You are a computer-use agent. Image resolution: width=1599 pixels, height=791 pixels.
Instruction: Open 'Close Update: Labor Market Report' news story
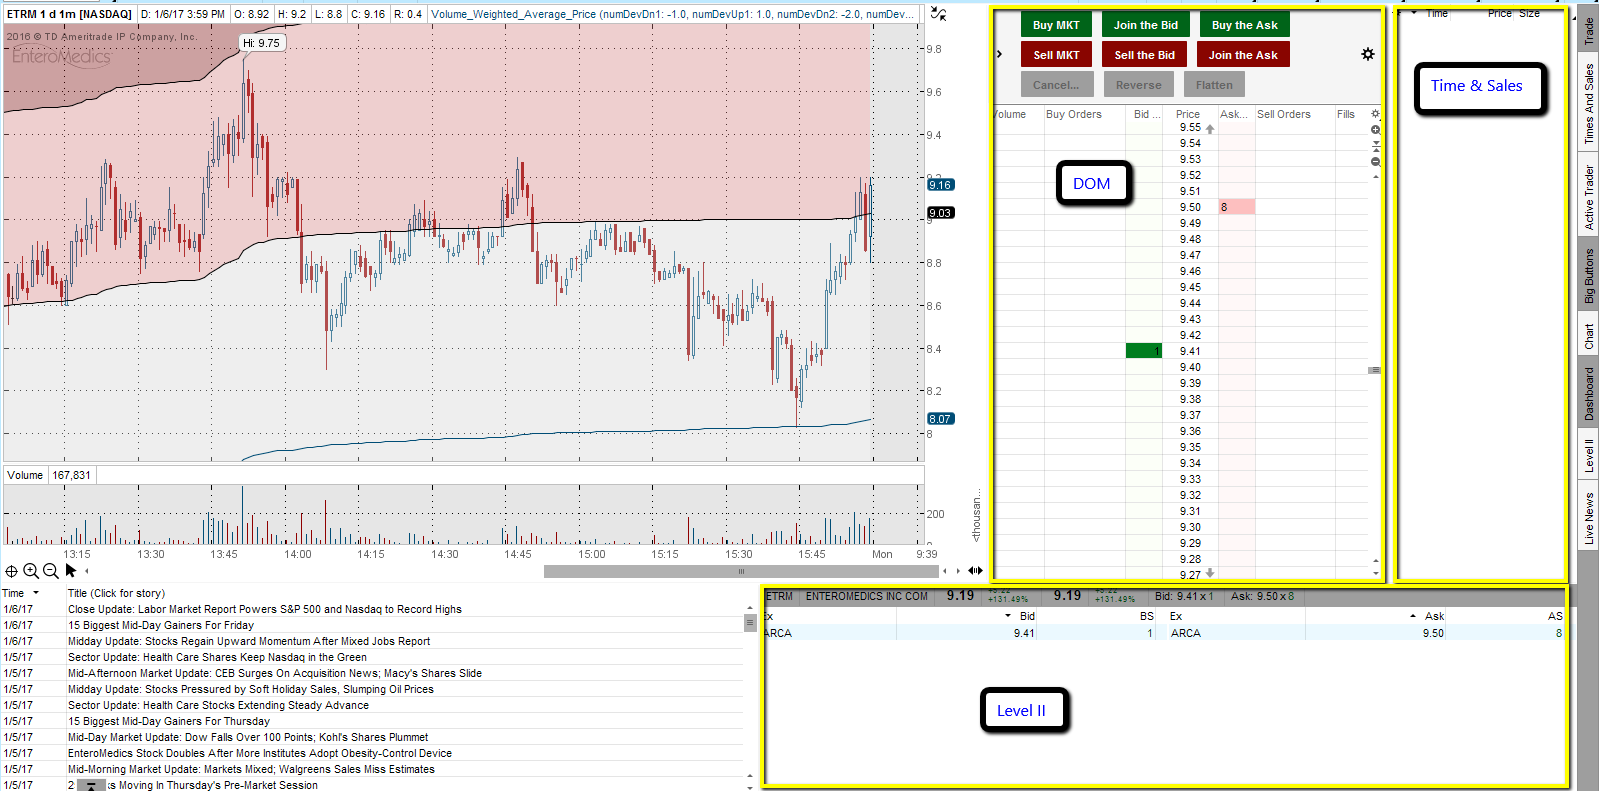coord(265,609)
